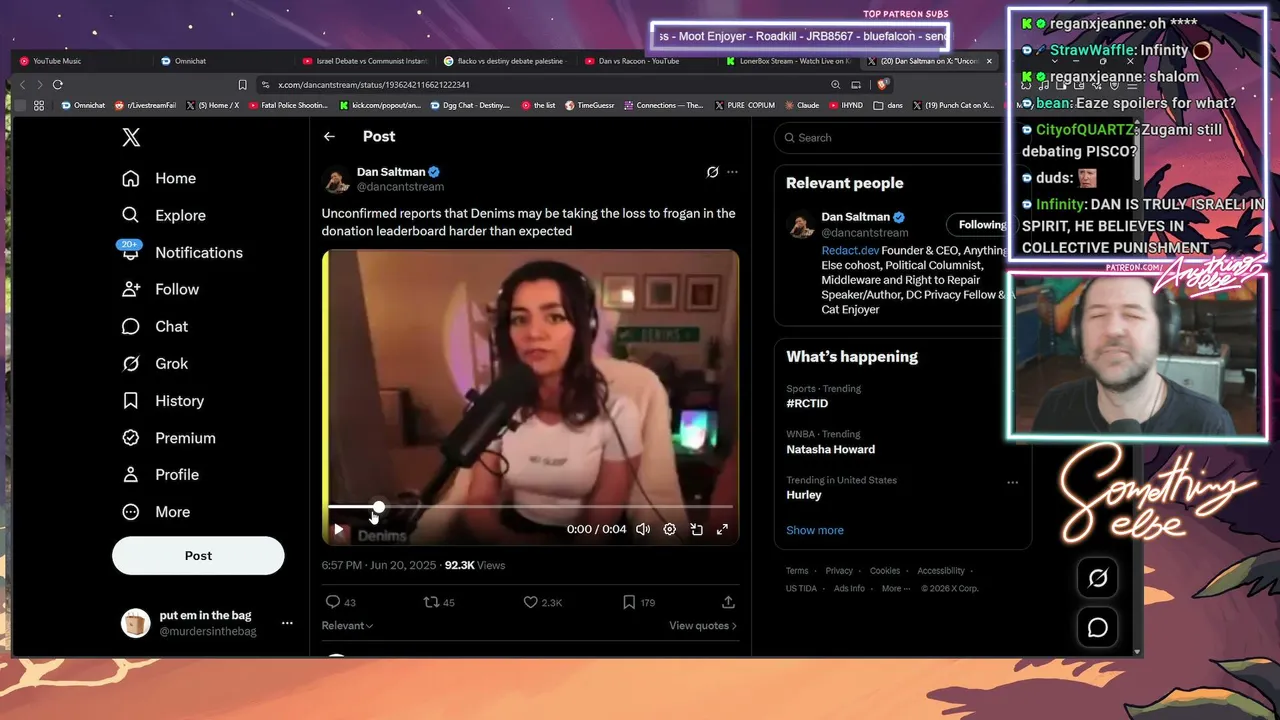Click the browser address bar URL
The width and height of the screenshot is (1280, 720).
pos(373,85)
